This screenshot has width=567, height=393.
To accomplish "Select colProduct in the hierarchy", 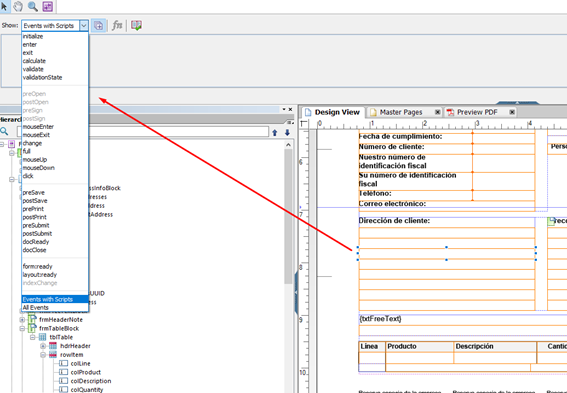I will pos(86,372).
